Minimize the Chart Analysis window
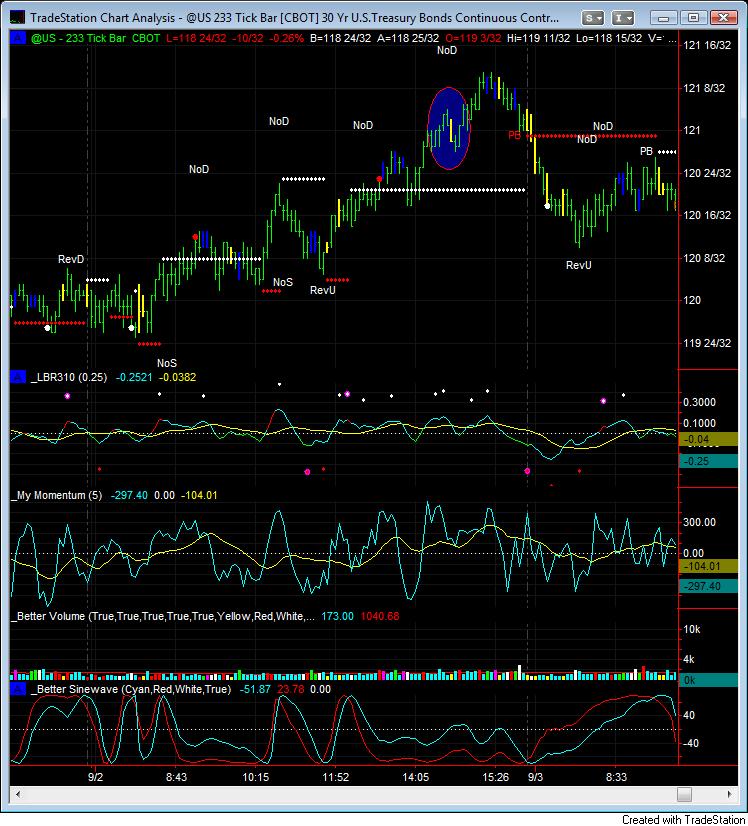This screenshot has height=826, width=748. click(663, 18)
